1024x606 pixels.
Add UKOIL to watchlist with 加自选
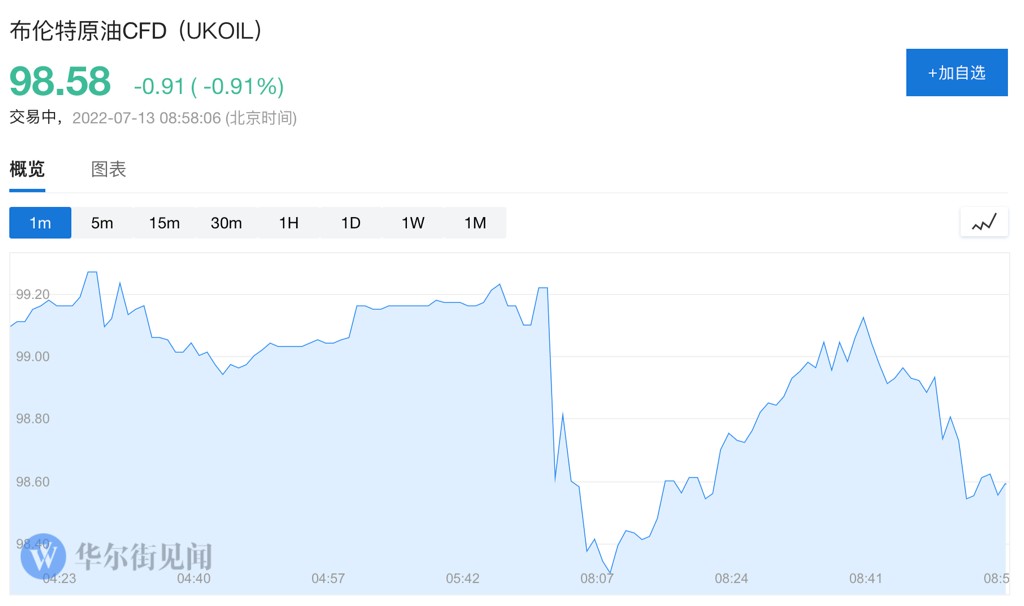click(x=956, y=73)
